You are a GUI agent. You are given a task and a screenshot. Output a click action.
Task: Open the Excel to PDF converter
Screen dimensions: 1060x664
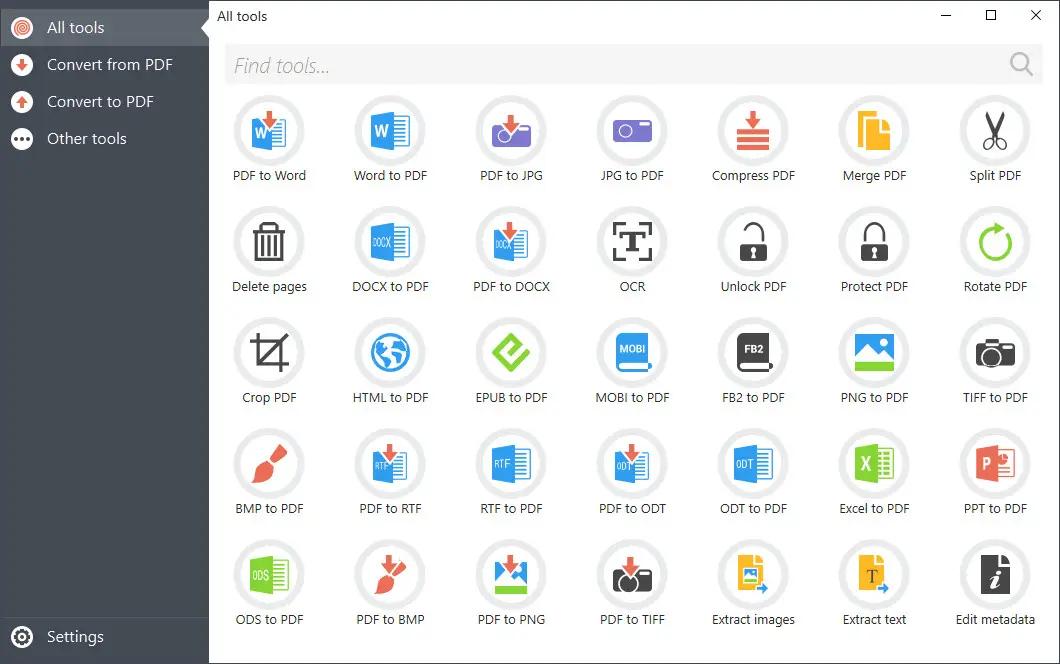(x=874, y=465)
